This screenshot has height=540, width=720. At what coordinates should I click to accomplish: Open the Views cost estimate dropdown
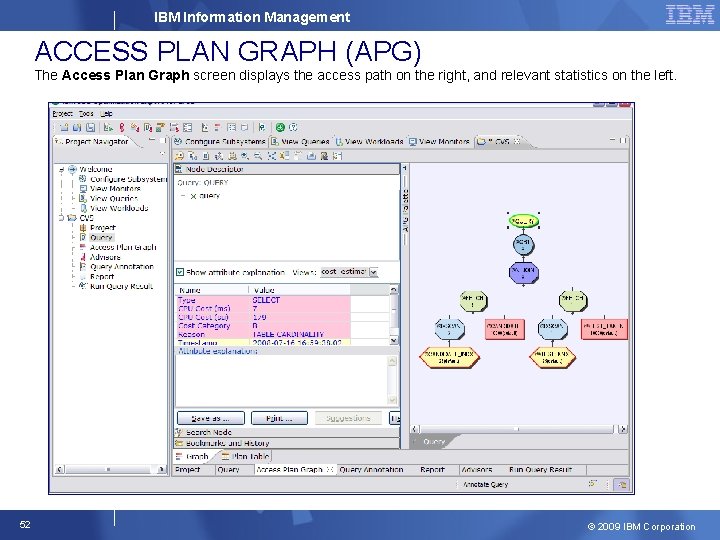(373, 272)
